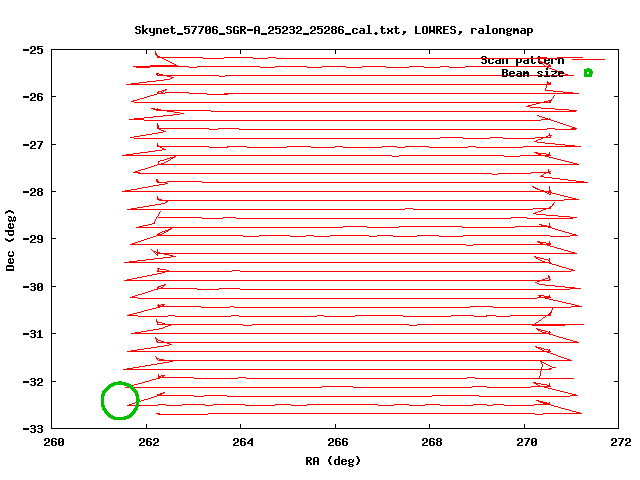Screen dimensions: 640x480
Task: Click the 260 RA axis tick label
Action: tap(53, 442)
